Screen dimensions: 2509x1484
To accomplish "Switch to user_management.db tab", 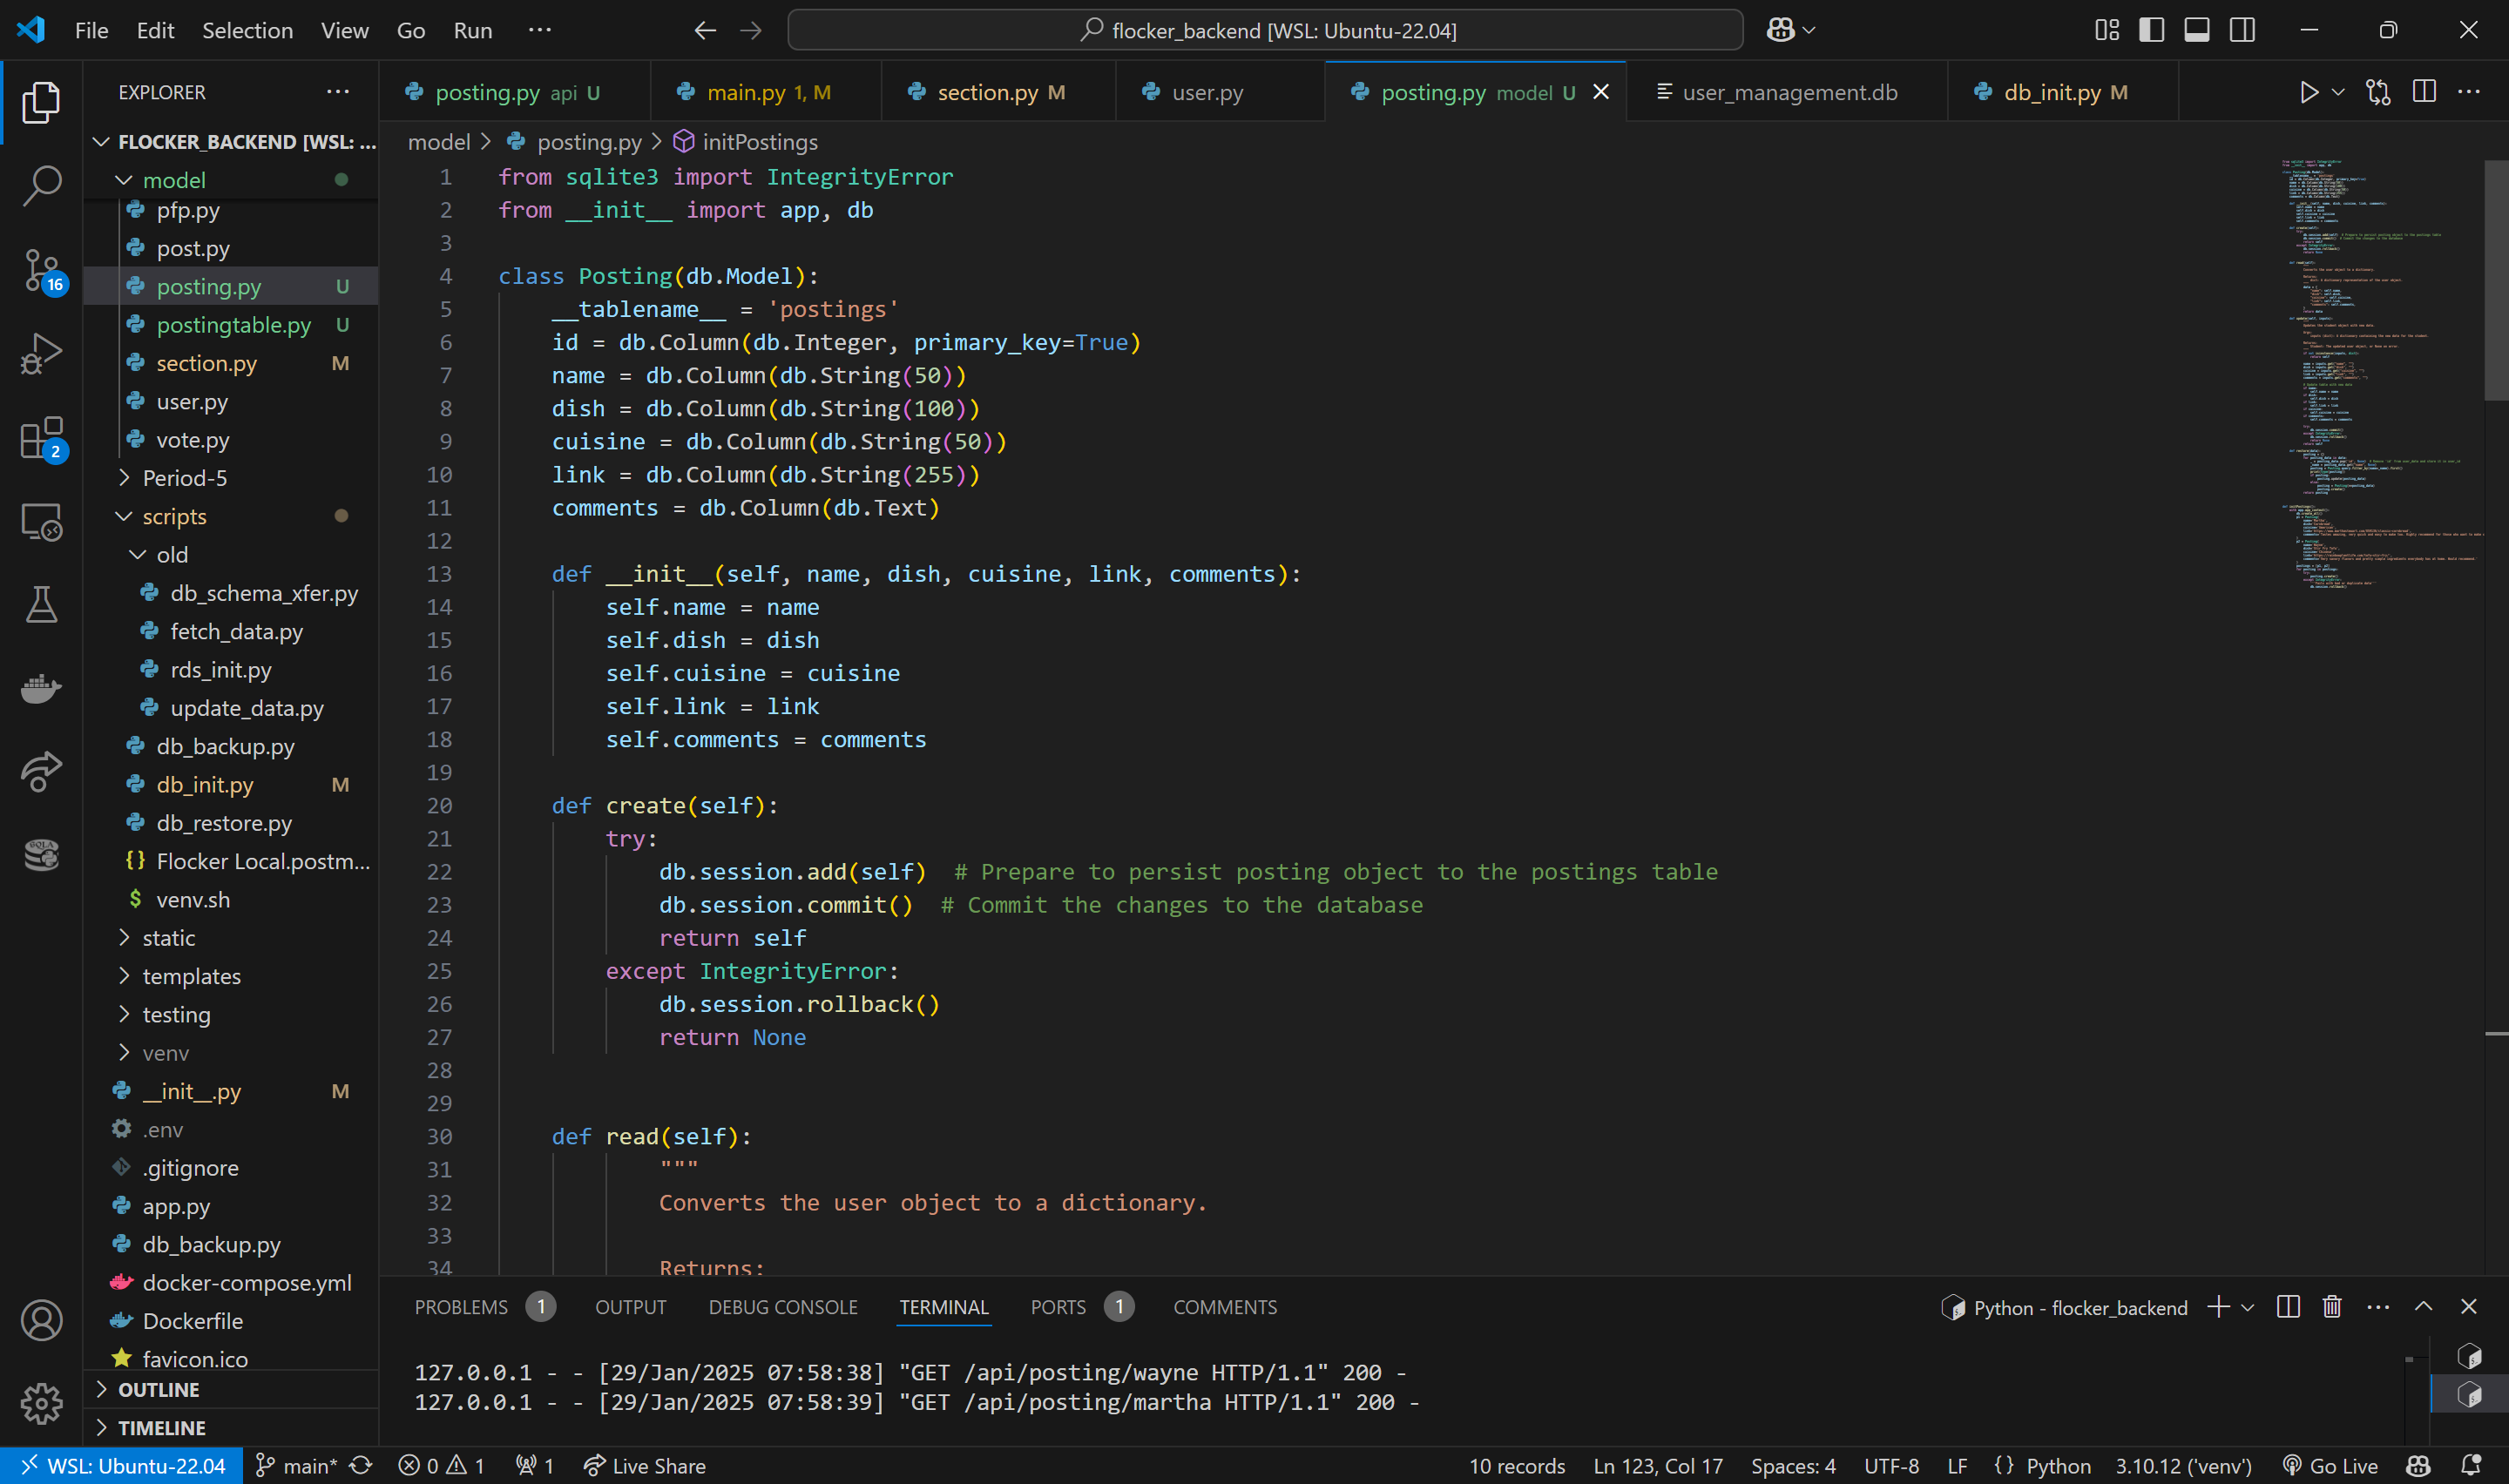I will click(1787, 92).
